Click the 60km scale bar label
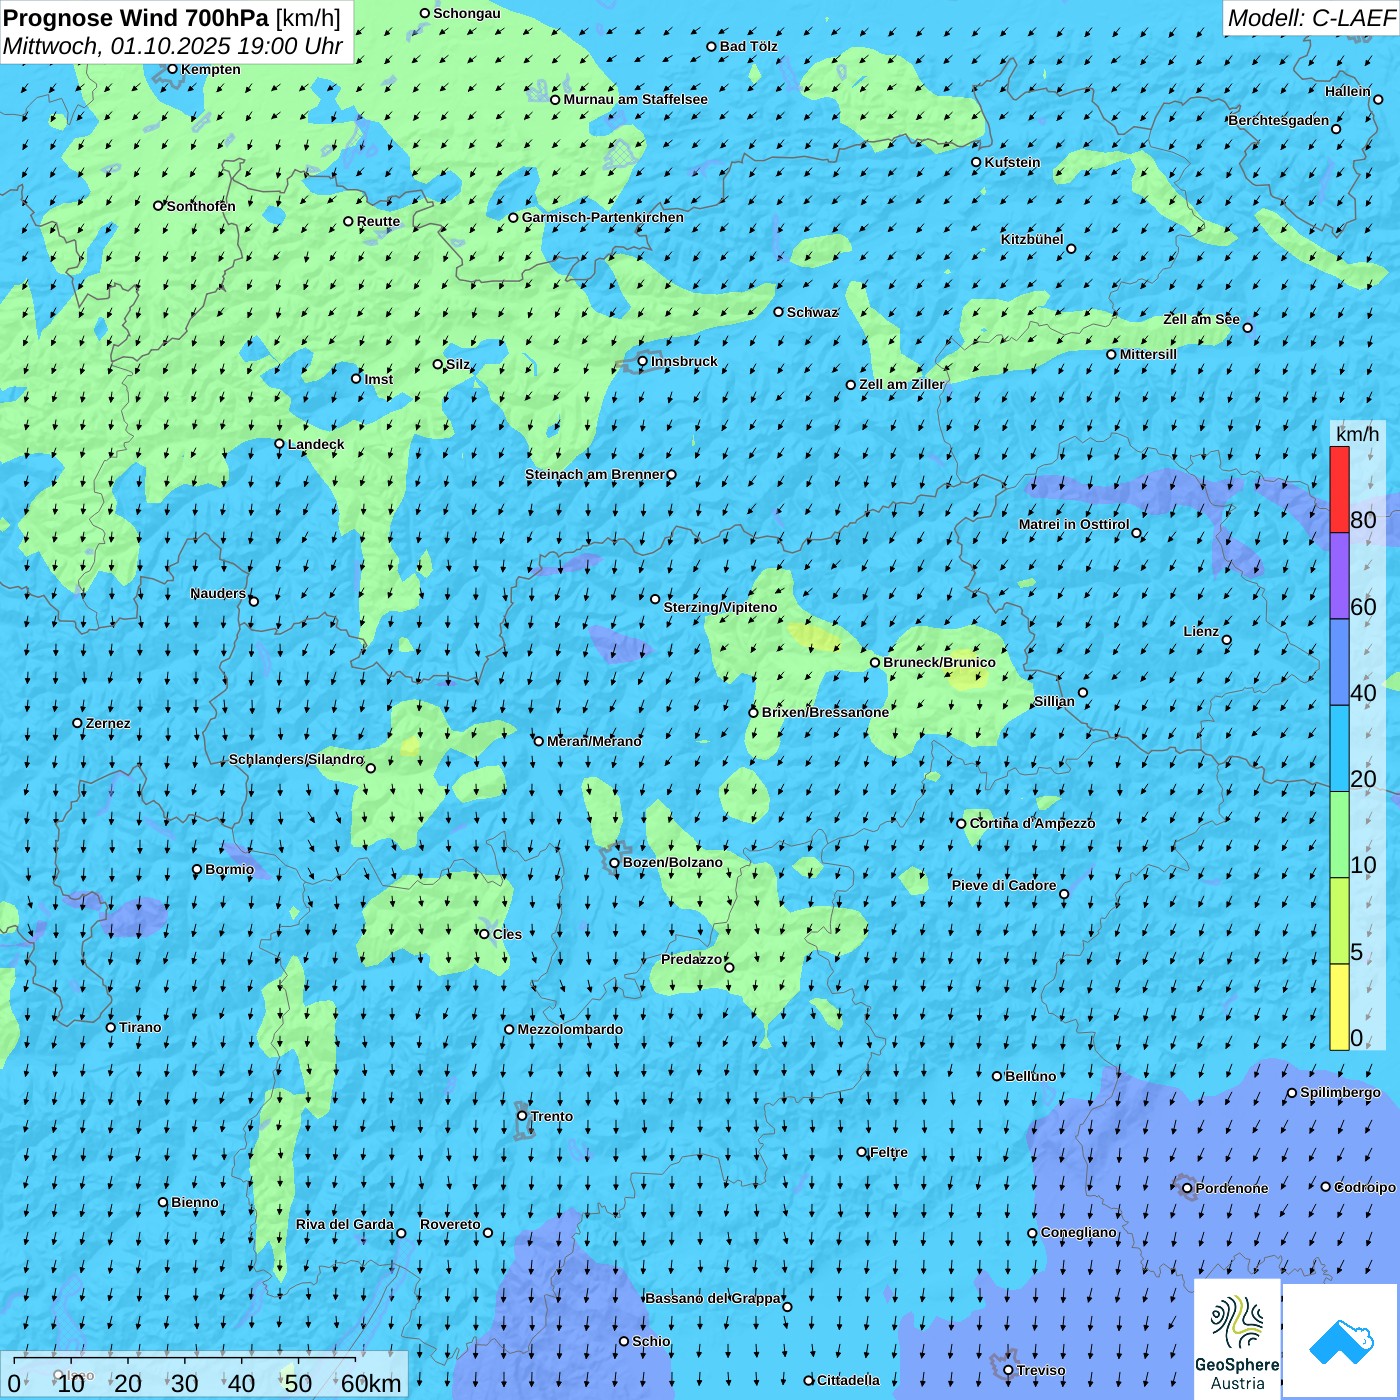The width and height of the screenshot is (1400, 1400). tap(371, 1383)
